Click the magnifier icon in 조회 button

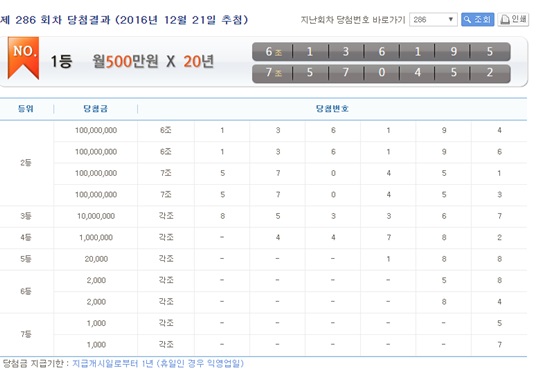point(467,20)
